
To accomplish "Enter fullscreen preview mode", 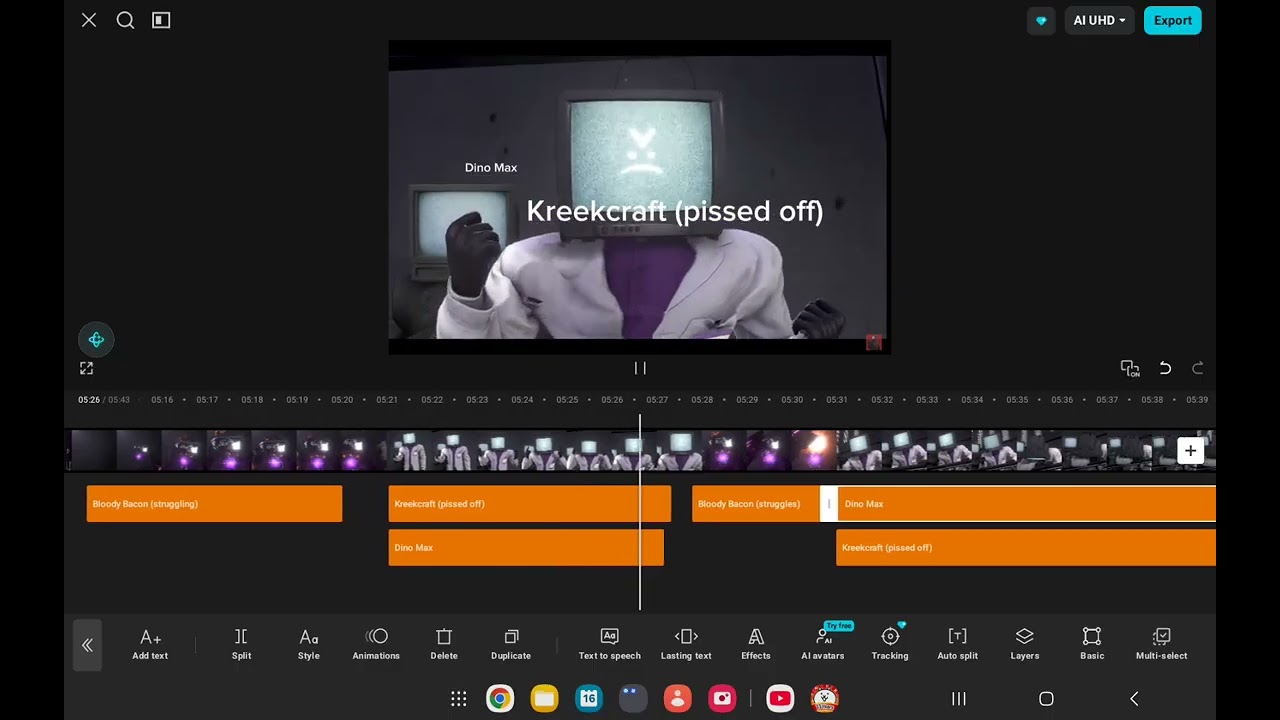I will point(87,369).
